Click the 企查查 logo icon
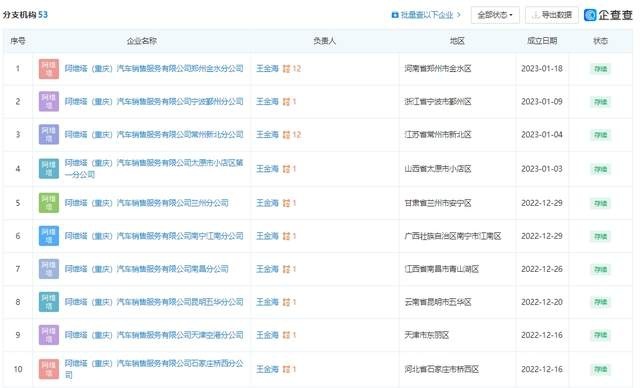 coord(590,15)
